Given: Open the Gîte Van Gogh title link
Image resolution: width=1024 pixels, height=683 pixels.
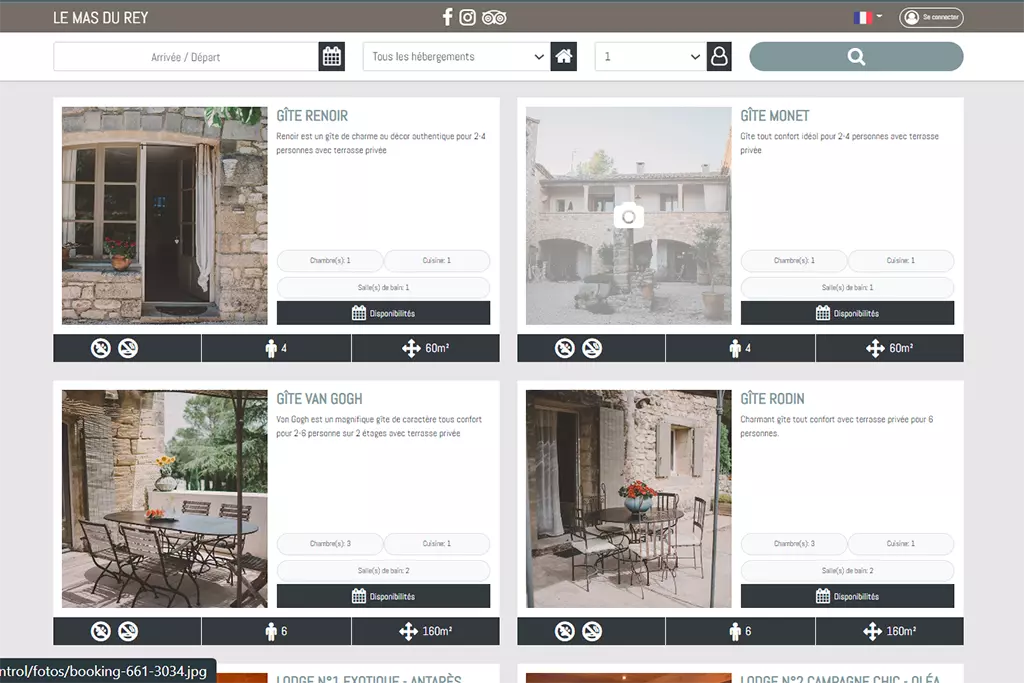Looking at the screenshot, I should [319, 399].
